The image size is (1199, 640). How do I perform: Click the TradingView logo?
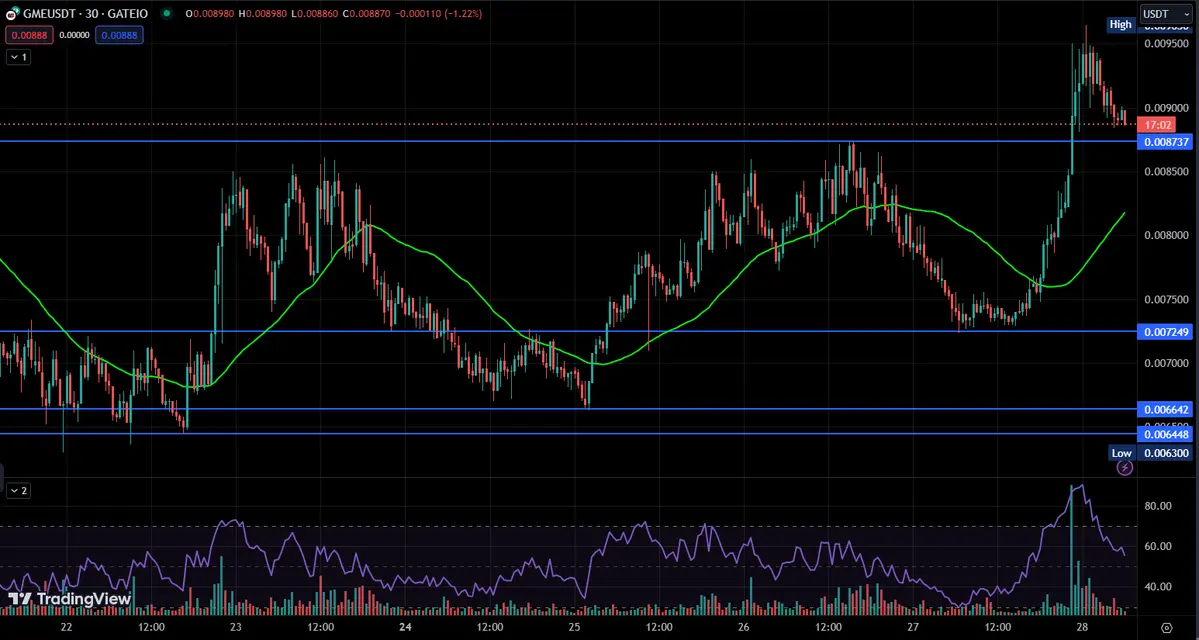click(70, 599)
